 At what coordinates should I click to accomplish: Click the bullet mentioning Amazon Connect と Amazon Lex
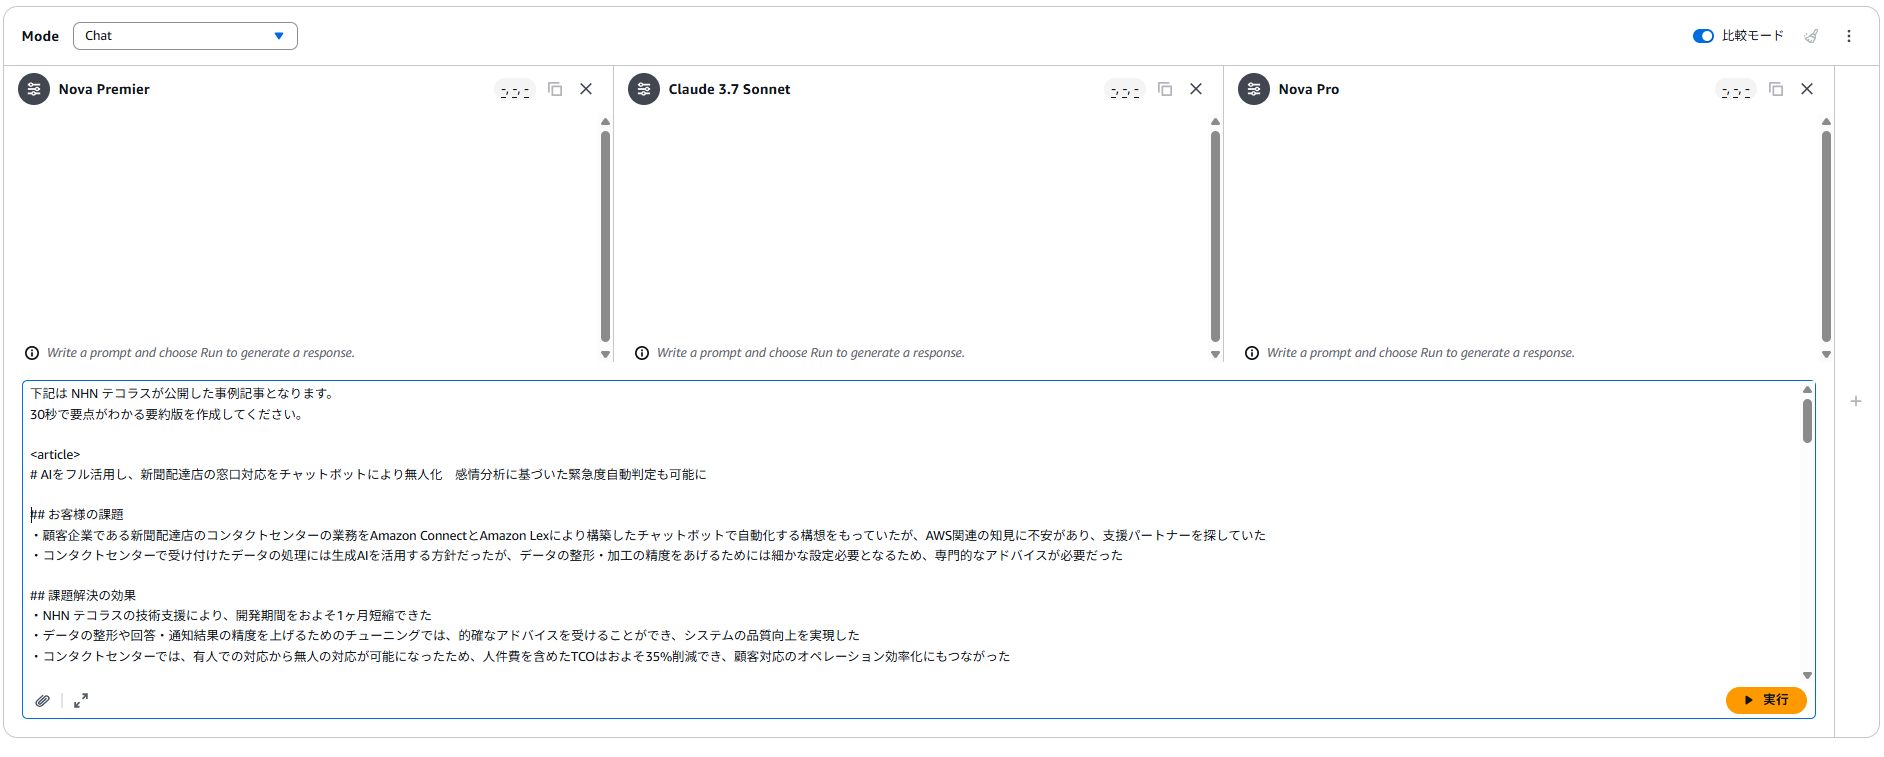(648, 535)
